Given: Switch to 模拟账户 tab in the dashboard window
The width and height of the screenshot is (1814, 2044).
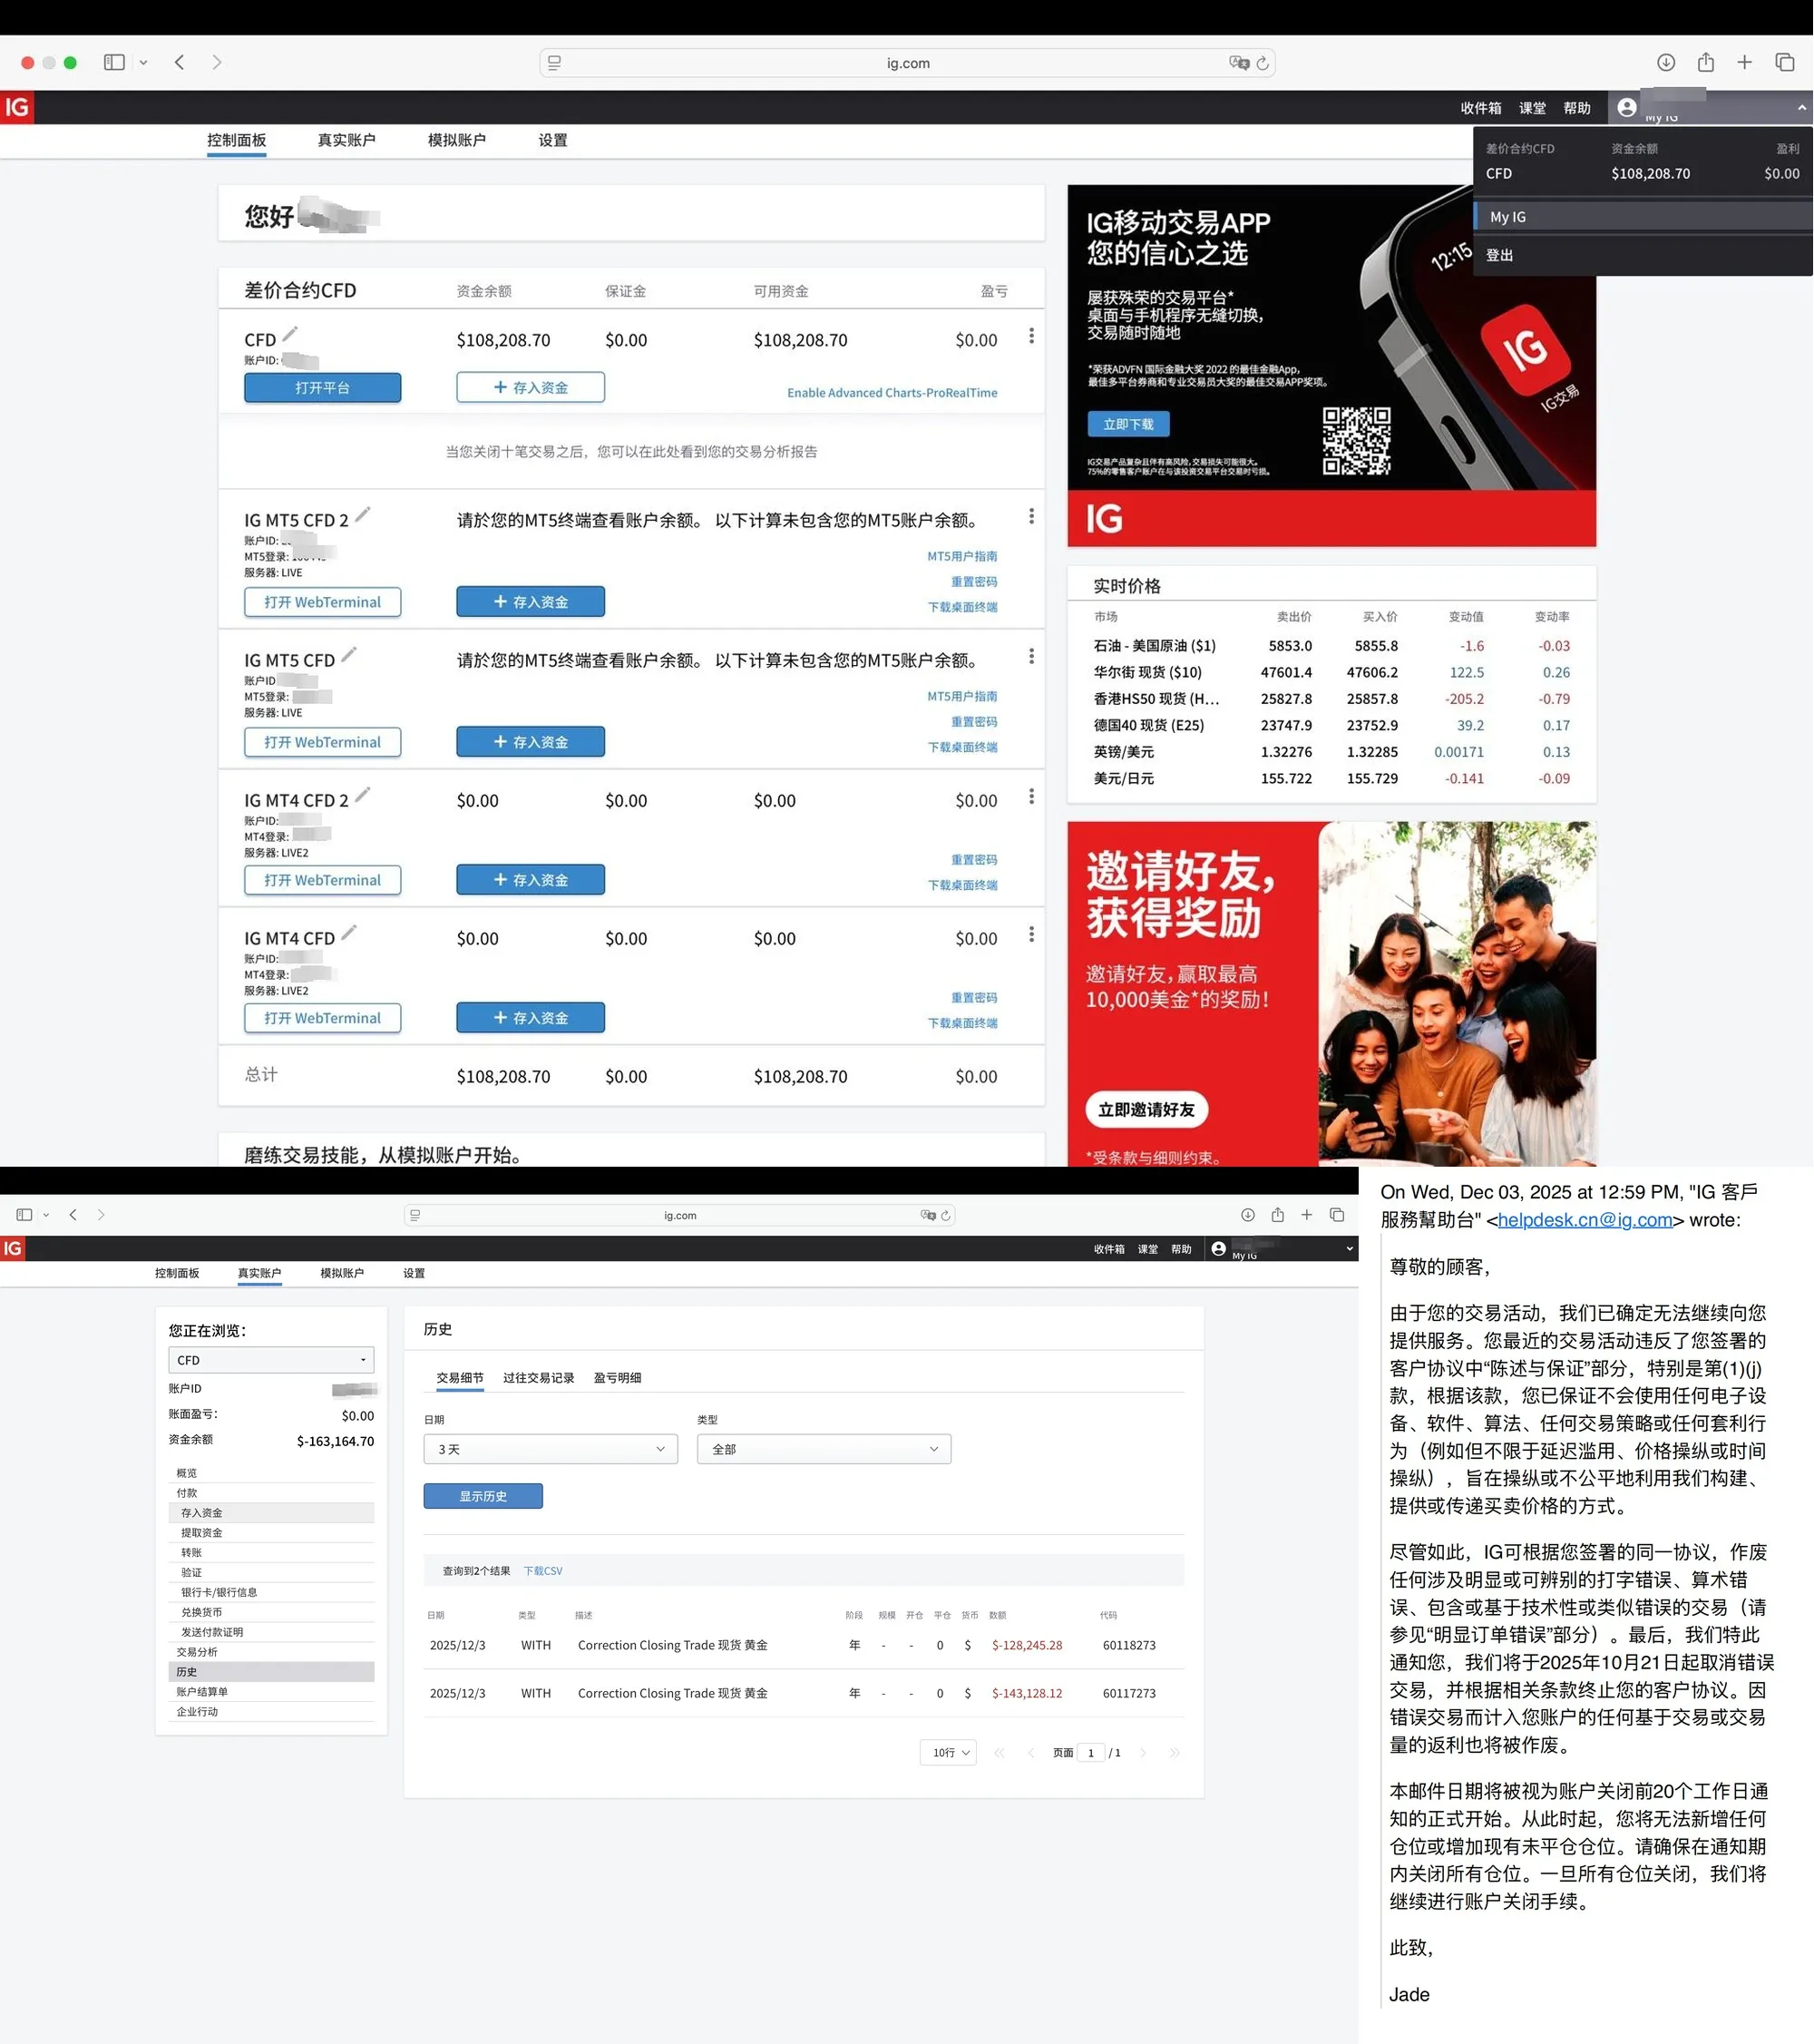Looking at the screenshot, I should click(457, 140).
